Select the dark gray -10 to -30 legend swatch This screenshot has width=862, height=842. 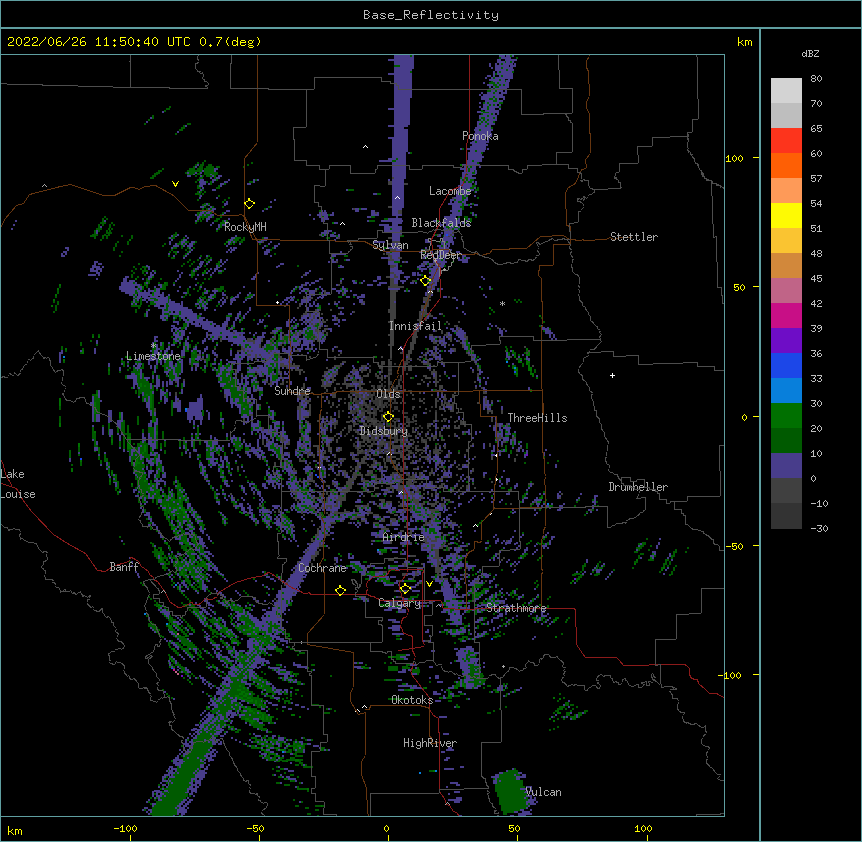(x=786, y=516)
